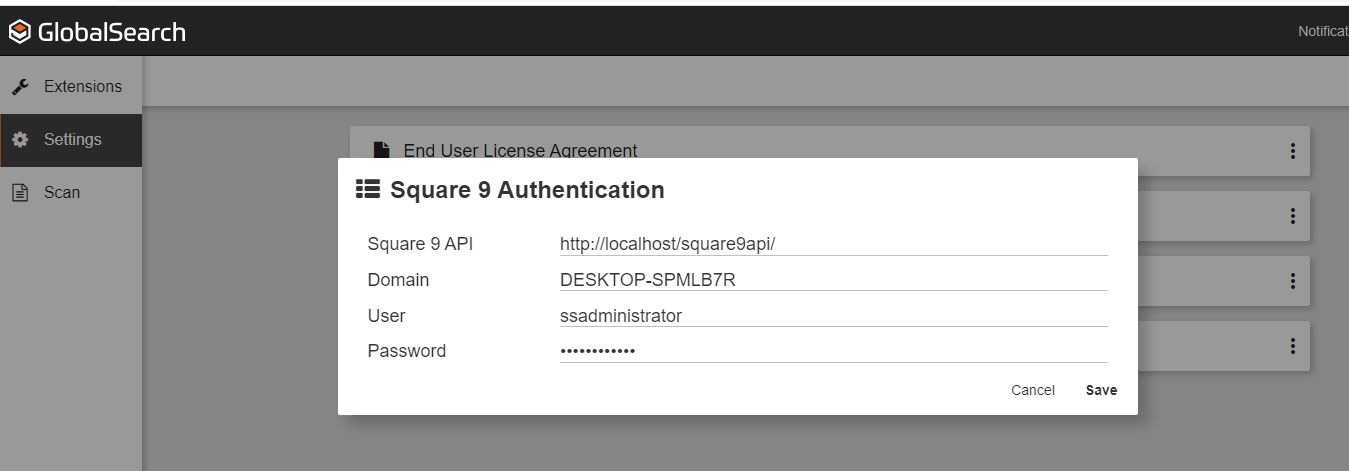
Task: Cancel the authentication dialog
Action: point(1032,390)
